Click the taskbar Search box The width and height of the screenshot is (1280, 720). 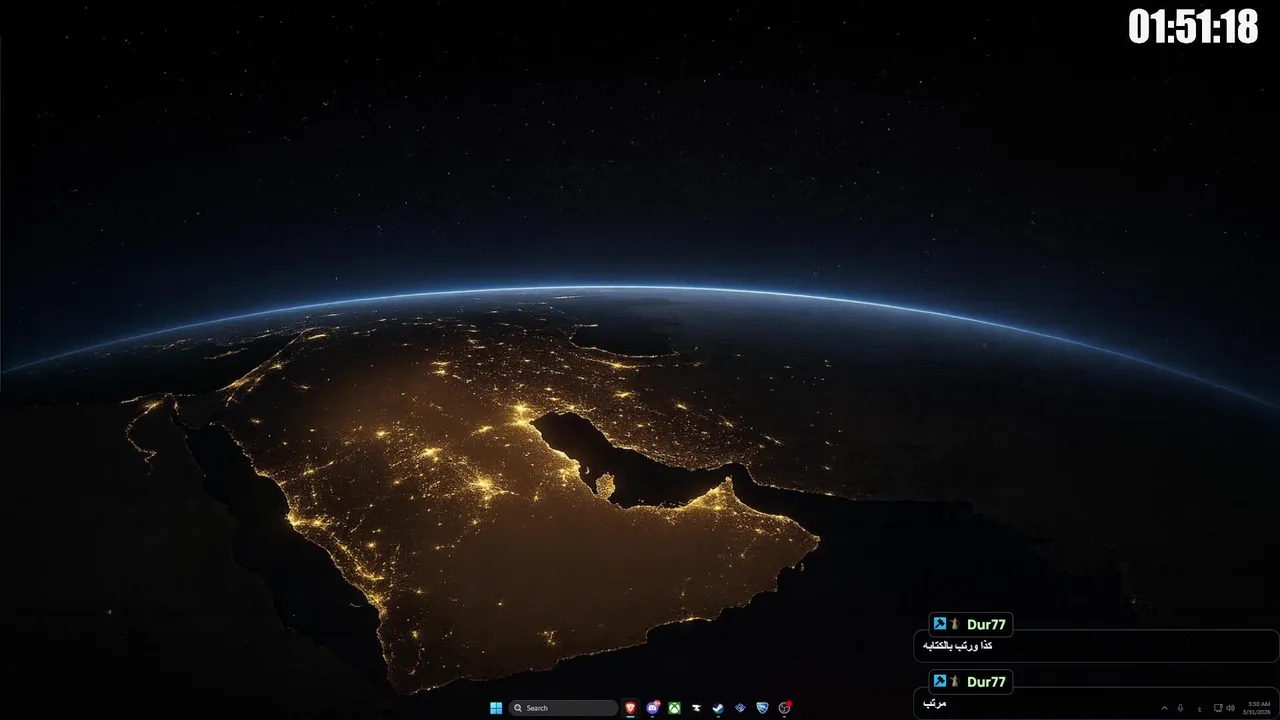pos(563,708)
